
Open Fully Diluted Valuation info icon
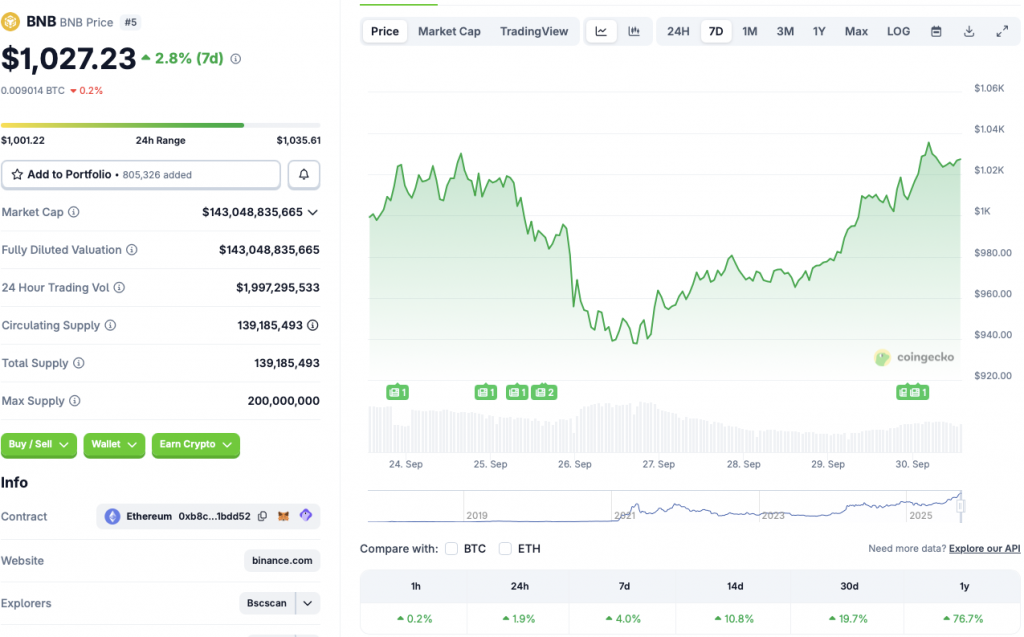(x=132, y=250)
